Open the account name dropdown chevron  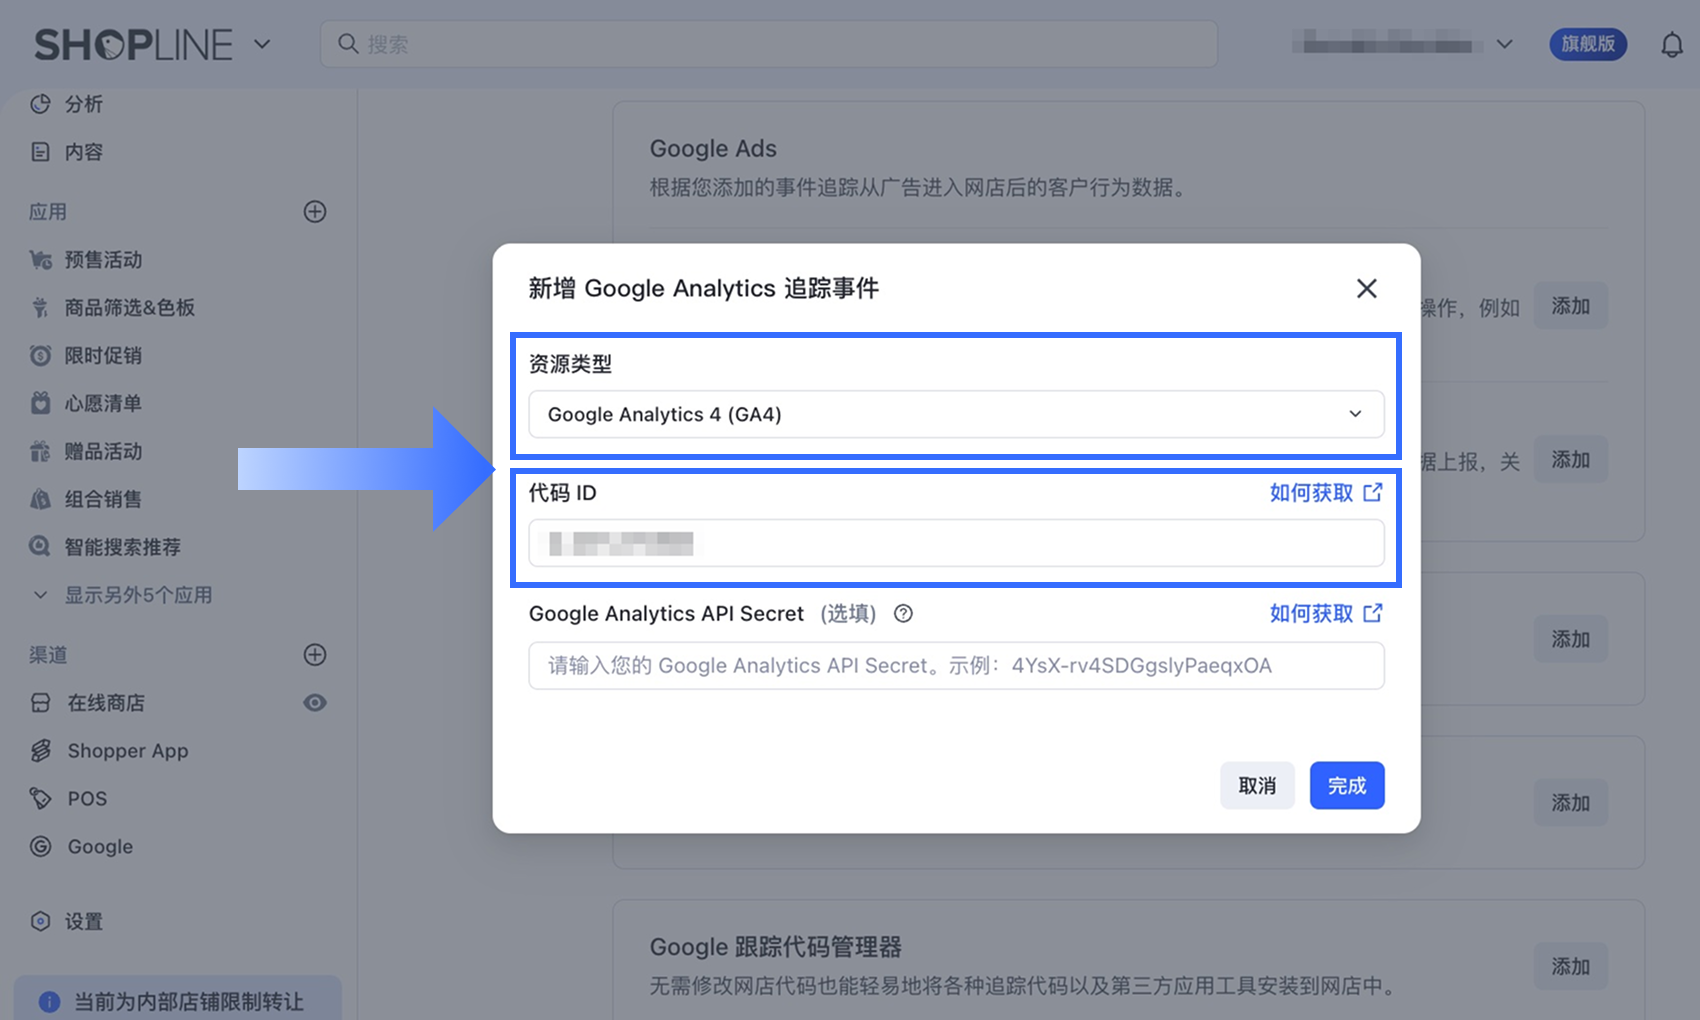coord(1504,44)
